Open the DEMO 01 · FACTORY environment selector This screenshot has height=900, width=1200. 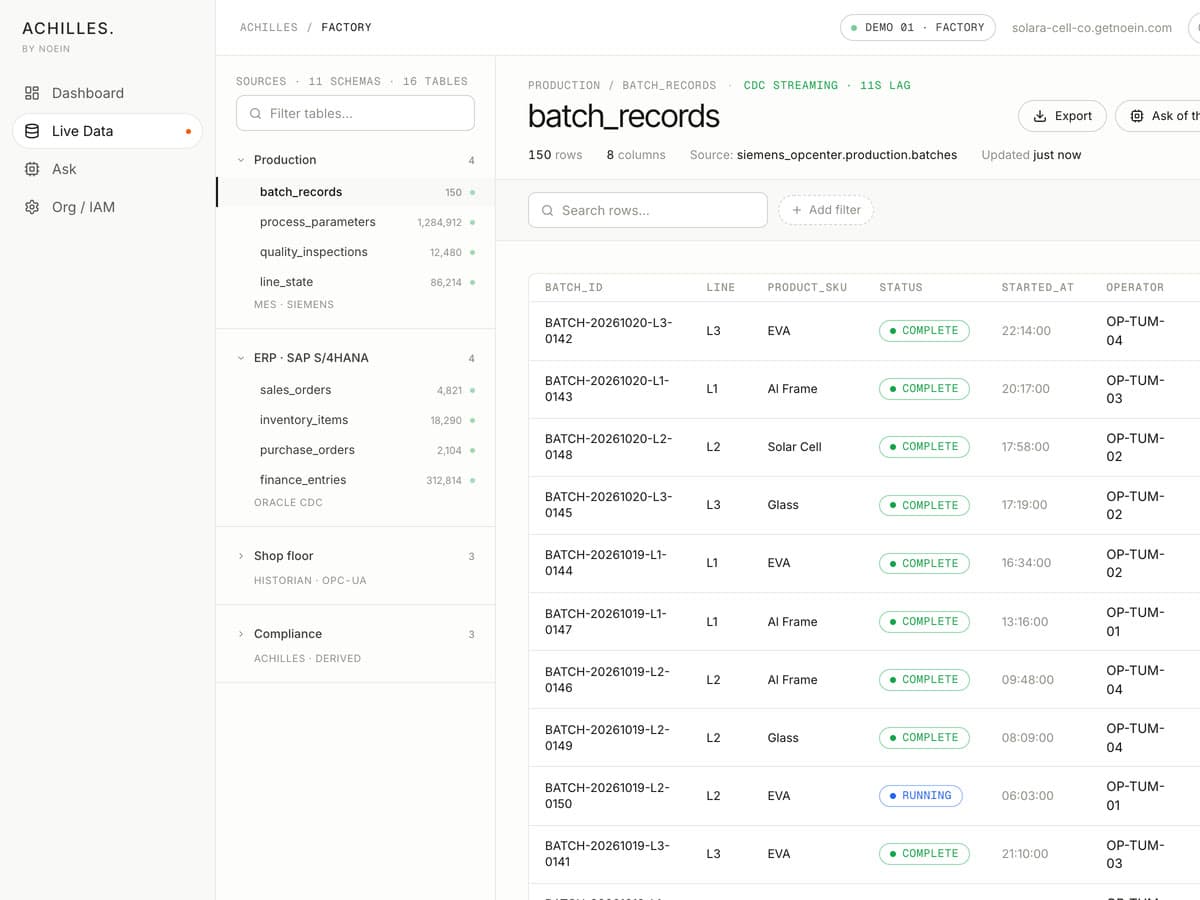917,28
